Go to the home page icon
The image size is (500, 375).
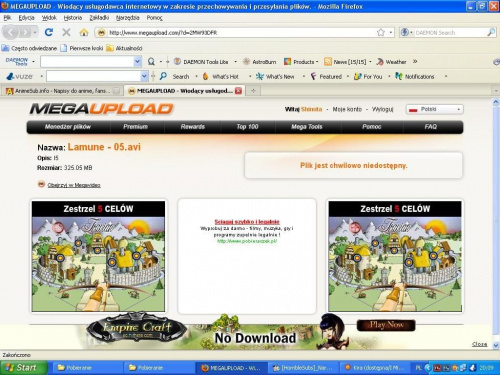pyautogui.click(x=84, y=32)
